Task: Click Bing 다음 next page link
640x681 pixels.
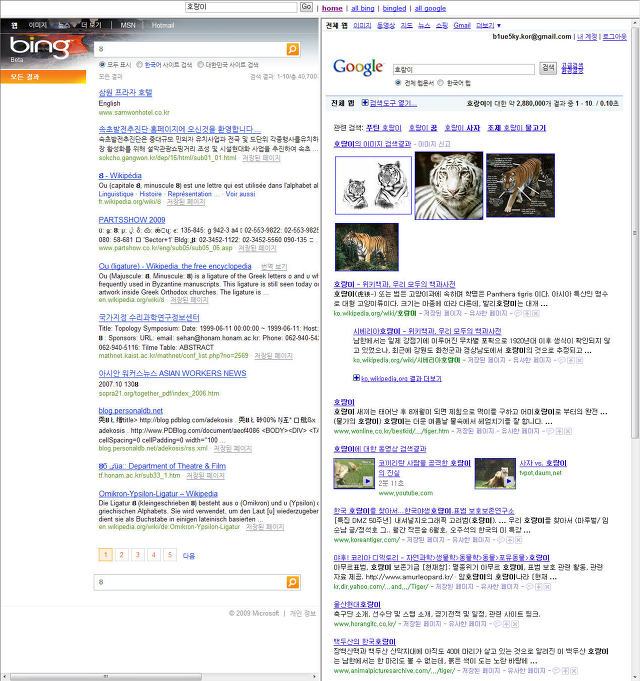Action: (x=188, y=555)
